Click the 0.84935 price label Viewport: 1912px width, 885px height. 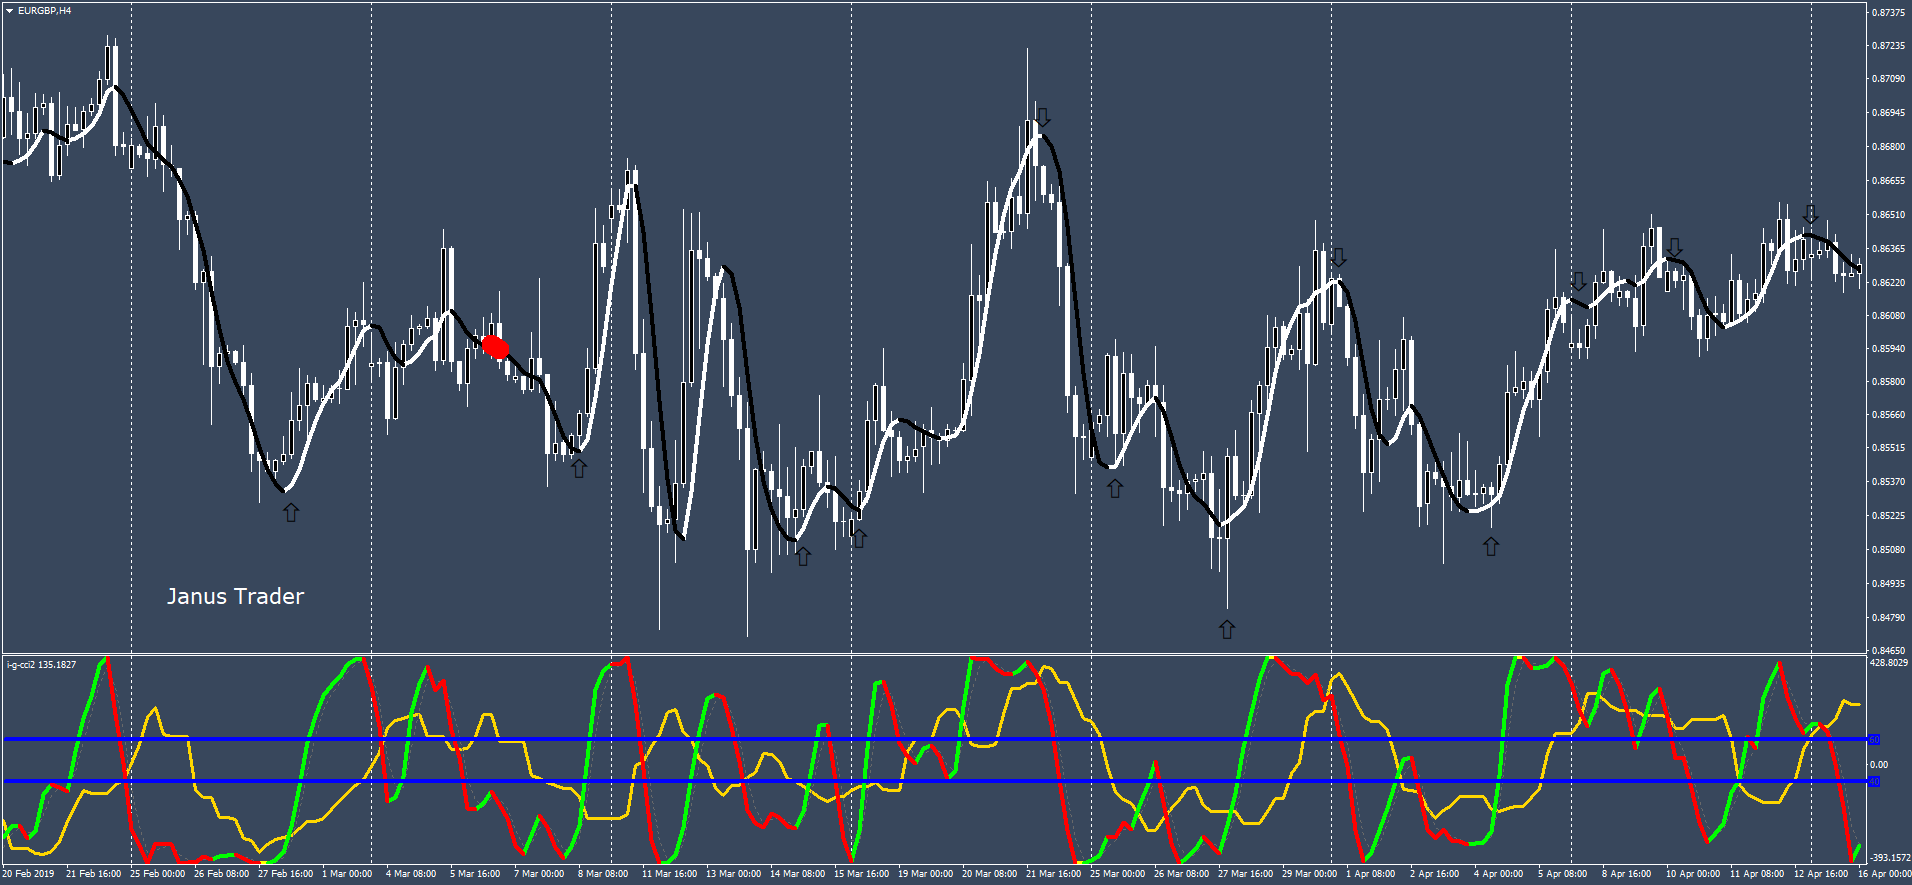pyautogui.click(x=1888, y=584)
